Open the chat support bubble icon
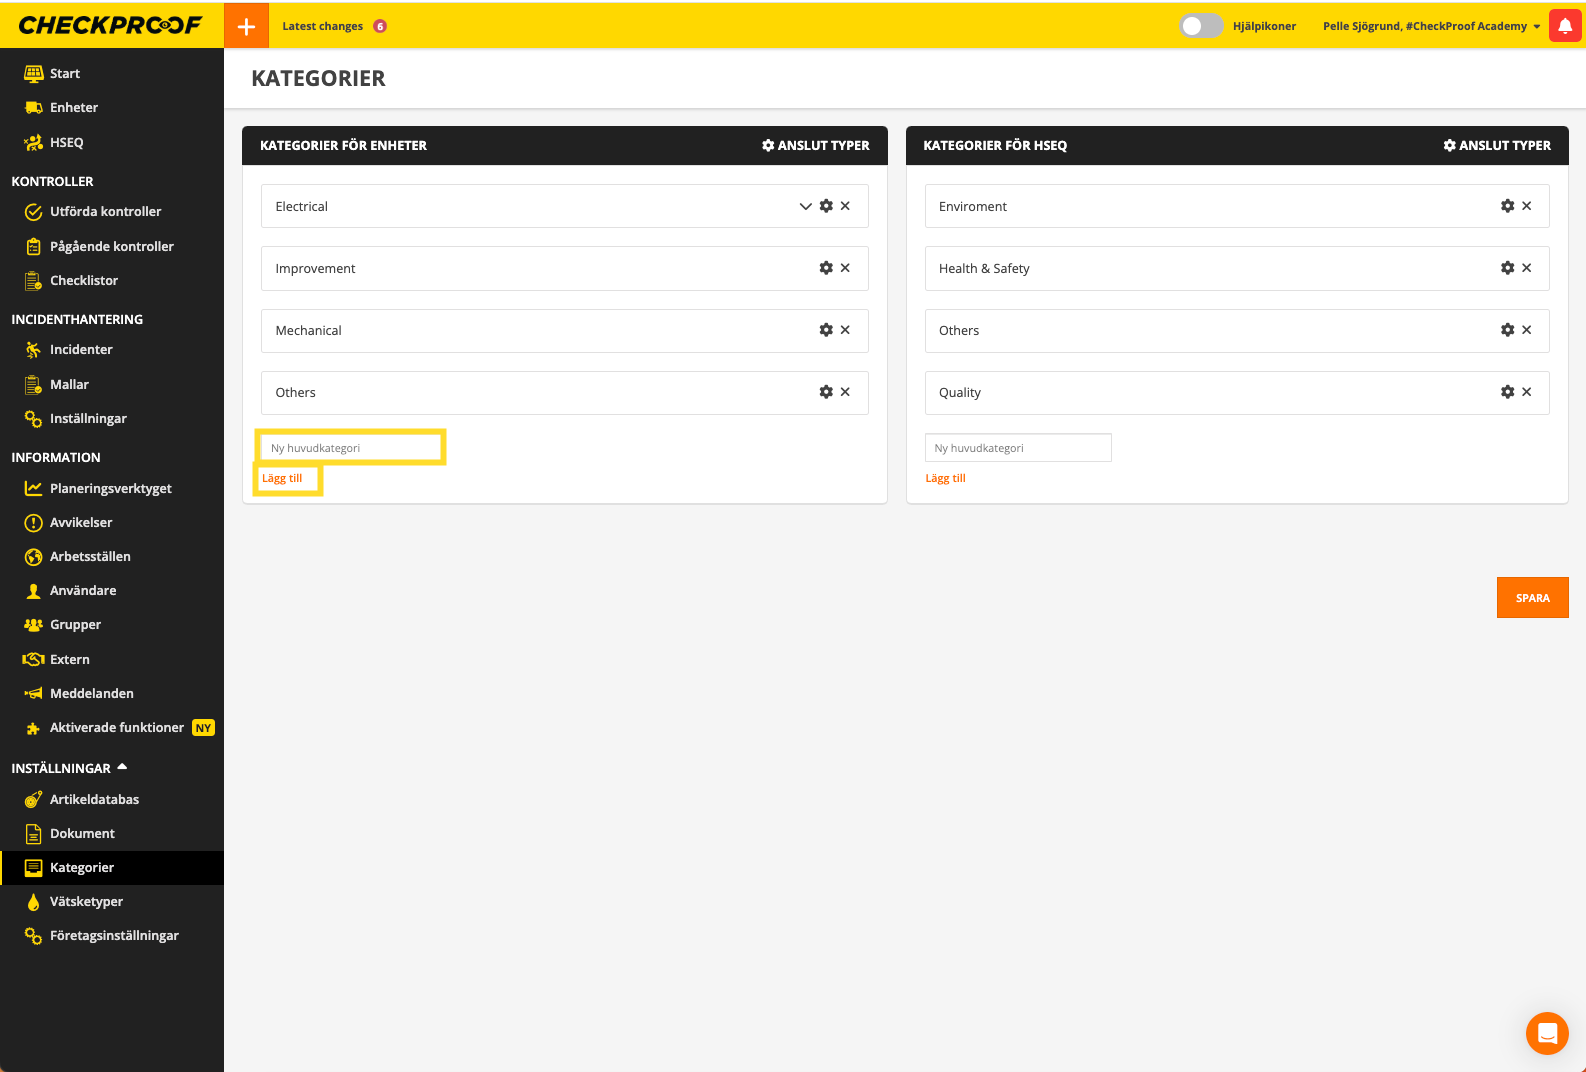Screen dimensions: 1586x1072 coord(1547,1033)
